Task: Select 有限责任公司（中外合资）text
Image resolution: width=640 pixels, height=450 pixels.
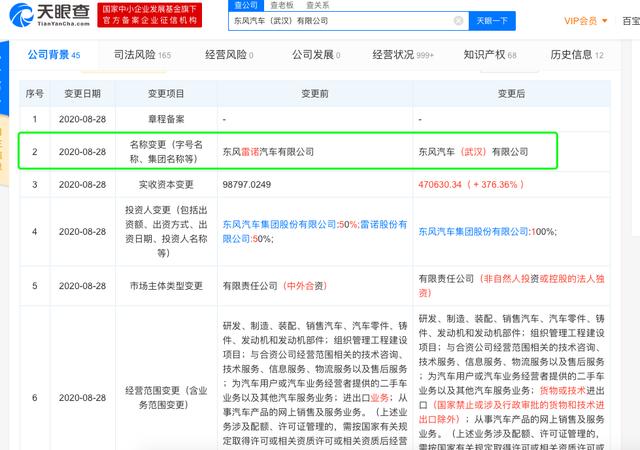Action: [275, 286]
